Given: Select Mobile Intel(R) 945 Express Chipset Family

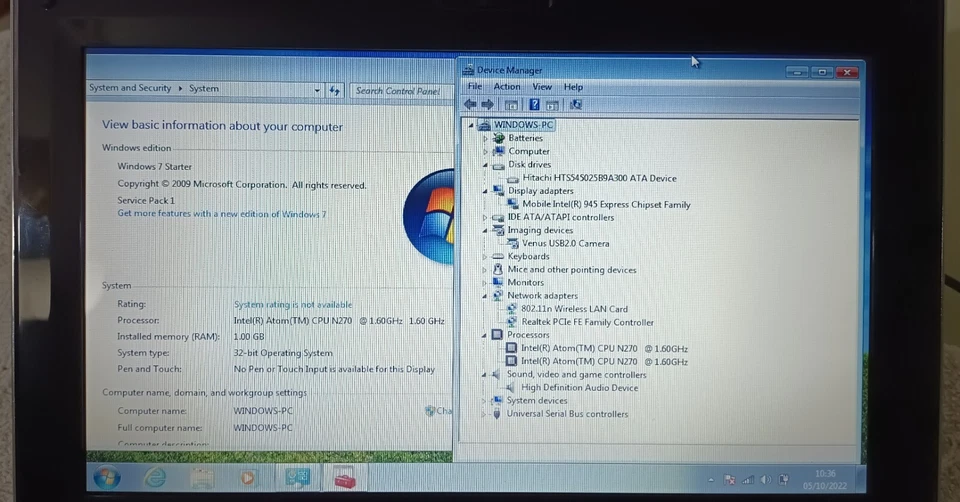Looking at the screenshot, I should tap(606, 204).
